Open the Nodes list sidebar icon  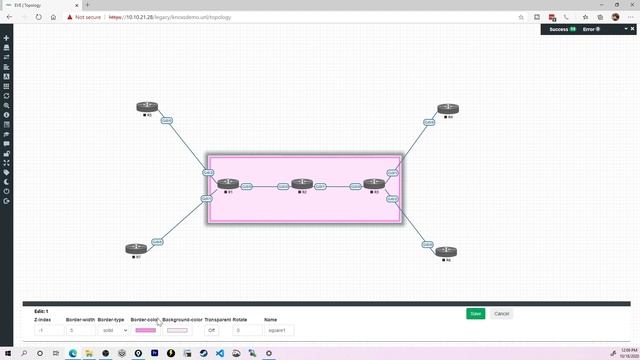(6, 48)
